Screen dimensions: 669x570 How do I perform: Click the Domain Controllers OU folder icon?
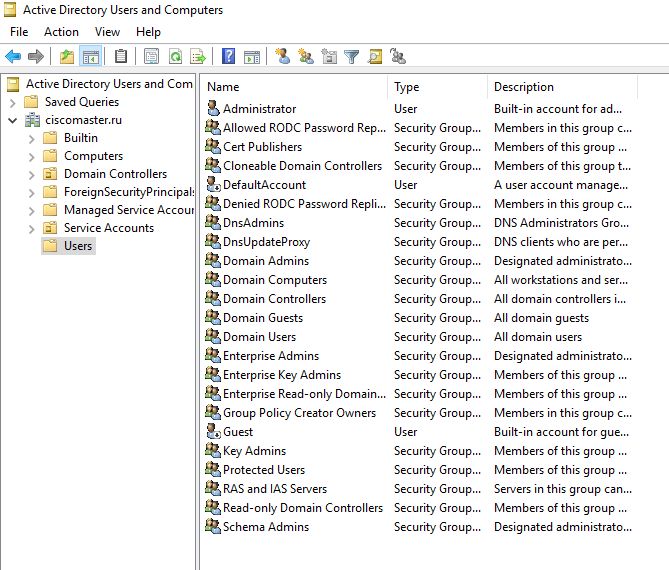click(50, 174)
